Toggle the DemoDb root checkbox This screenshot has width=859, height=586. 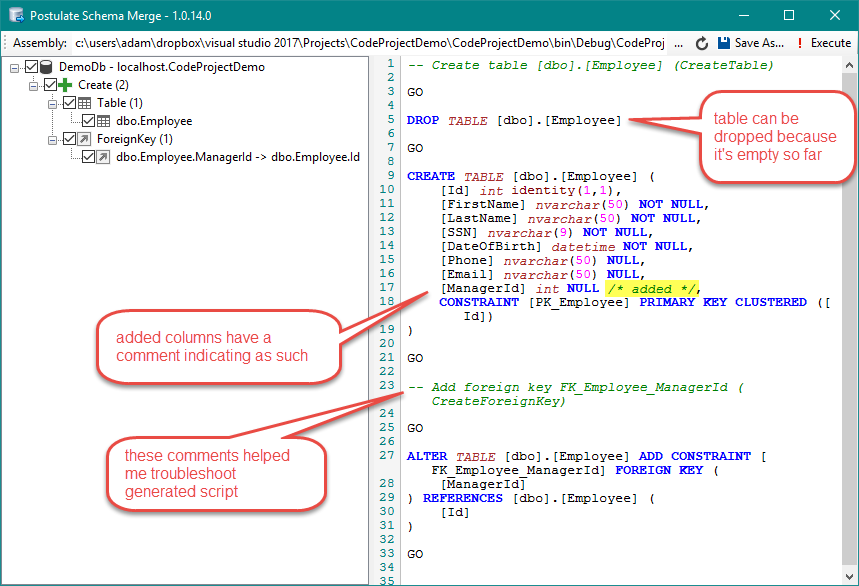[x=31, y=67]
